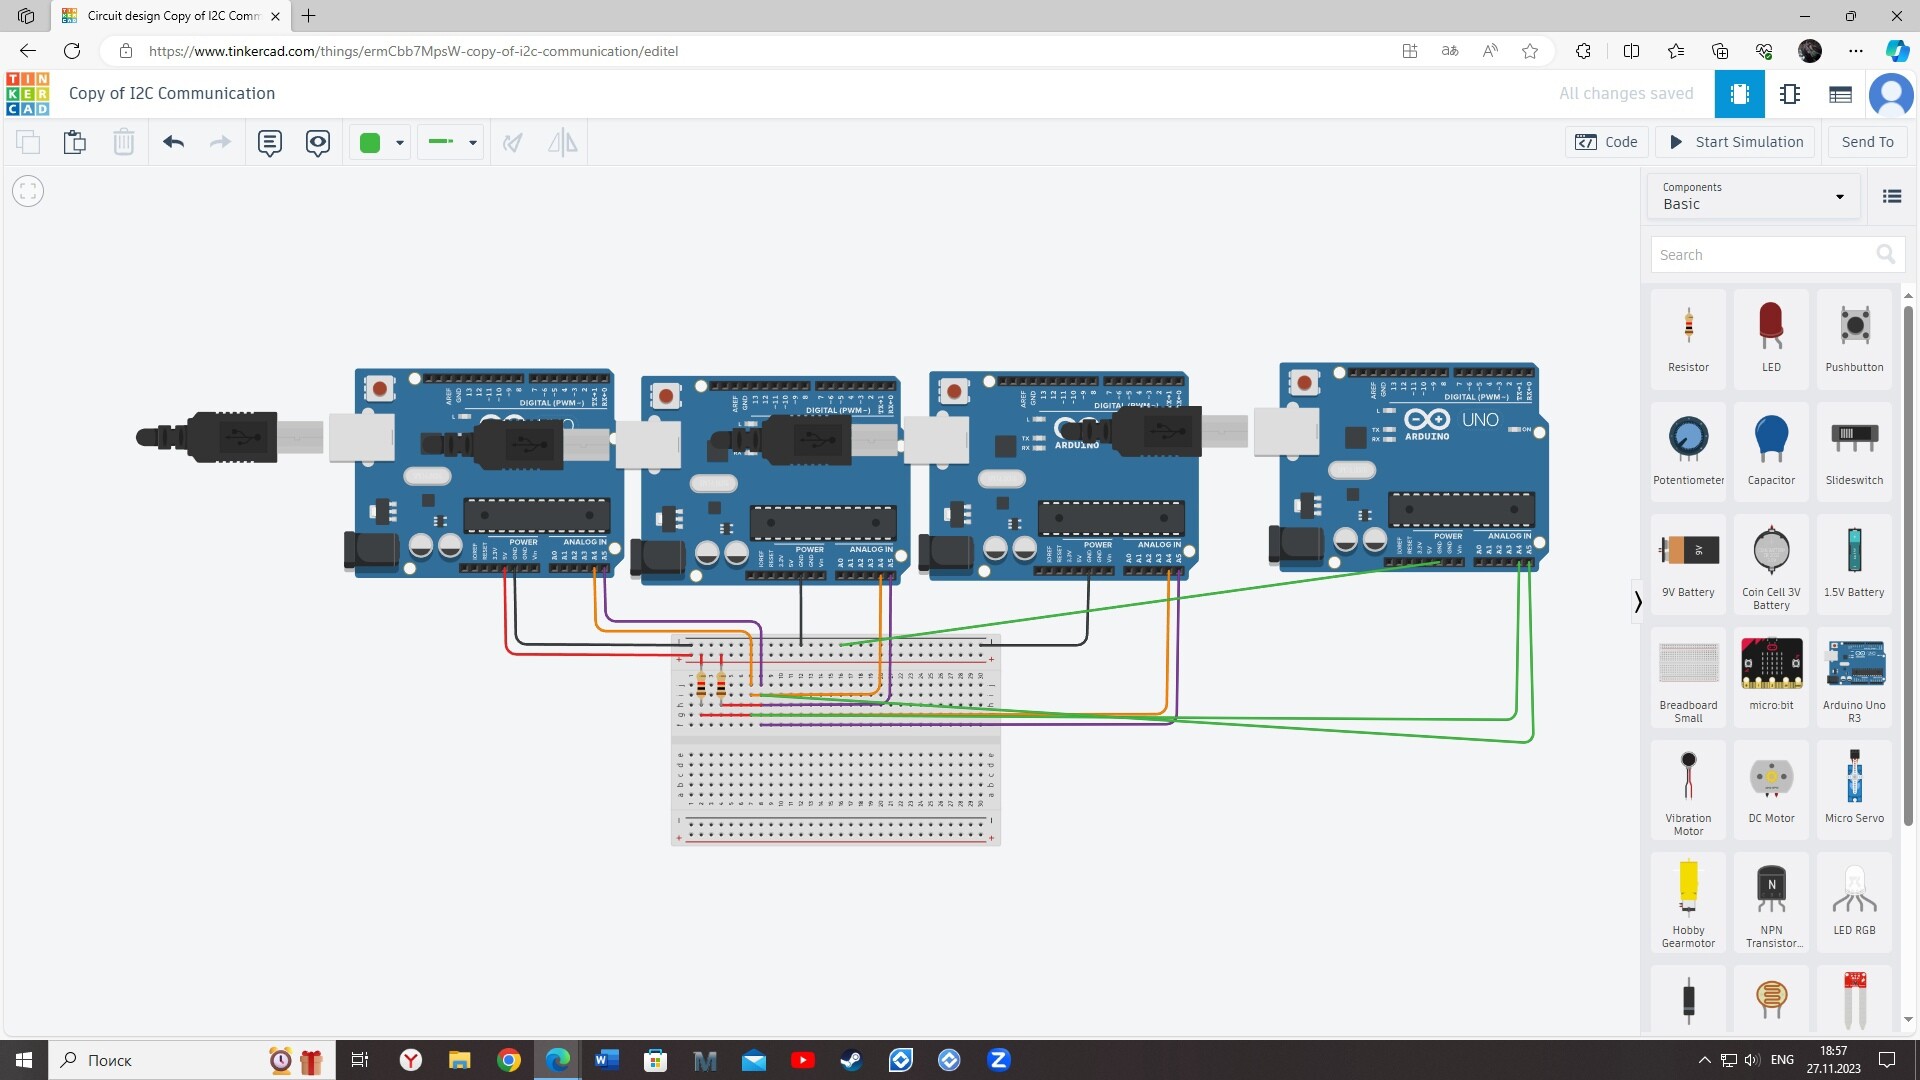The image size is (1920, 1080).
Task: Switch to Schematic view
Action: pos(1790,94)
